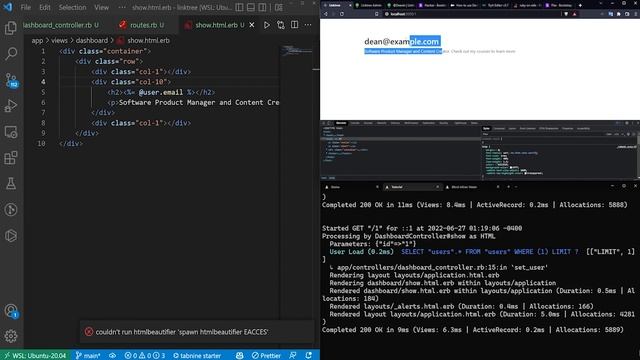This screenshot has width=640, height=360.
Task: Select DevTools Styles tab
Action: 486,129
